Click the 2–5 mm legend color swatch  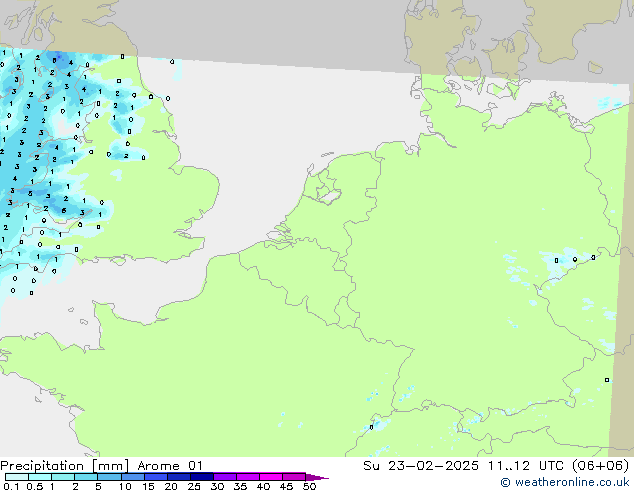[86, 477]
